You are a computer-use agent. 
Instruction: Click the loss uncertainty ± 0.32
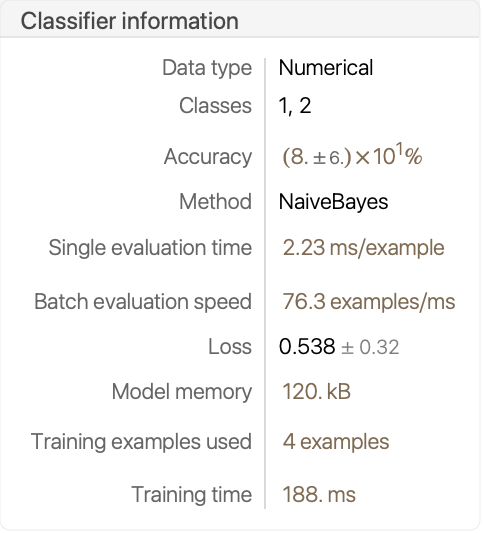[370, 348]
